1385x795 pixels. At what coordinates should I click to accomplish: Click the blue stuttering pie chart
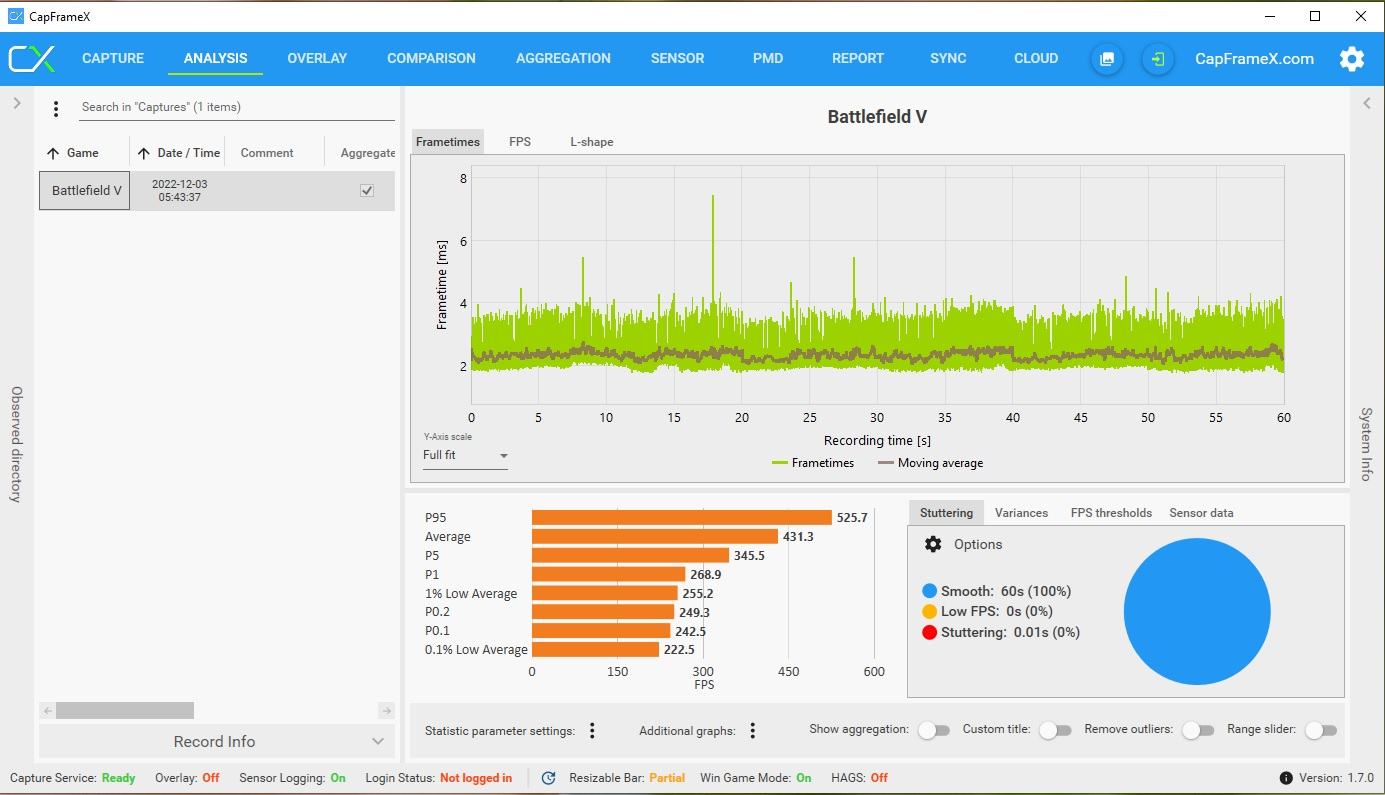tap(1197, 612)
